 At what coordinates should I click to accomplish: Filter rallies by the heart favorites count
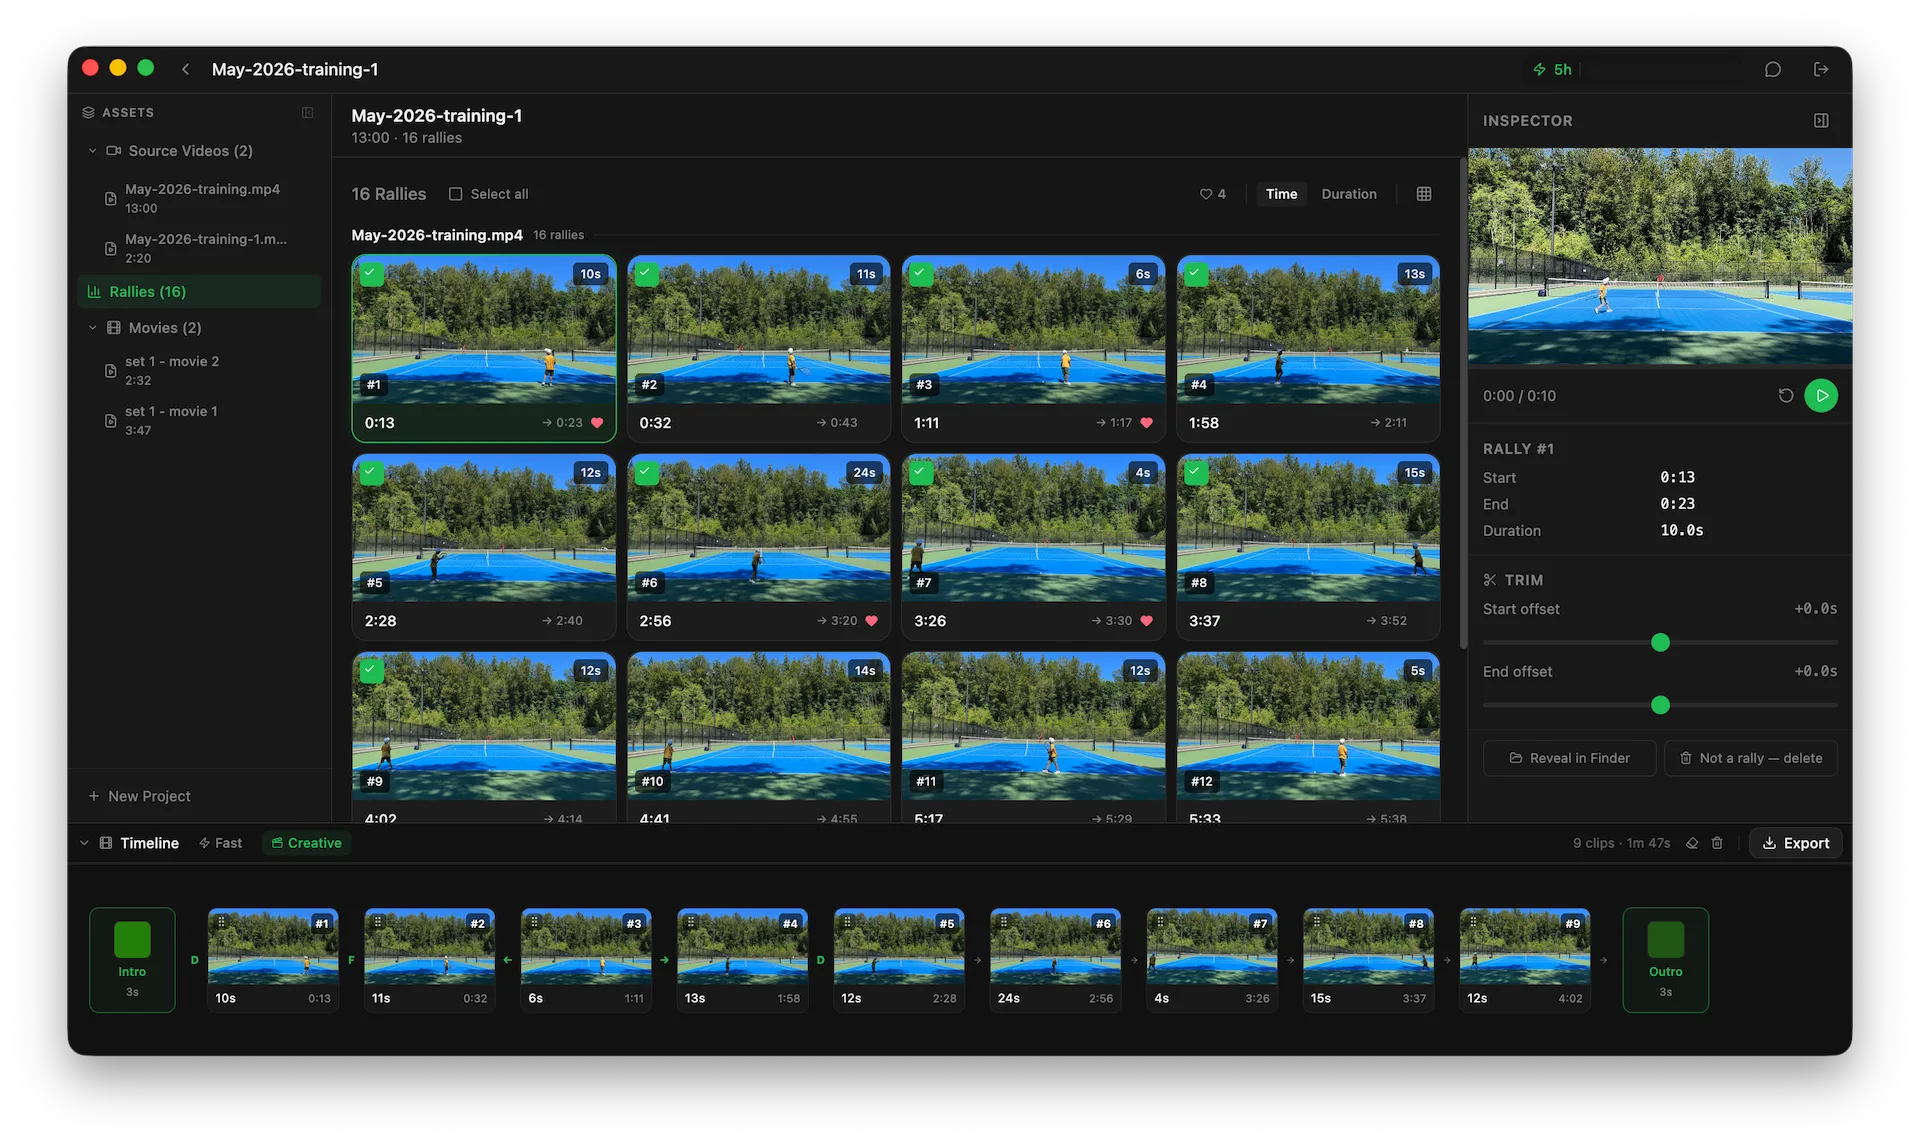pyautogui.click(x=1213, y=194)
